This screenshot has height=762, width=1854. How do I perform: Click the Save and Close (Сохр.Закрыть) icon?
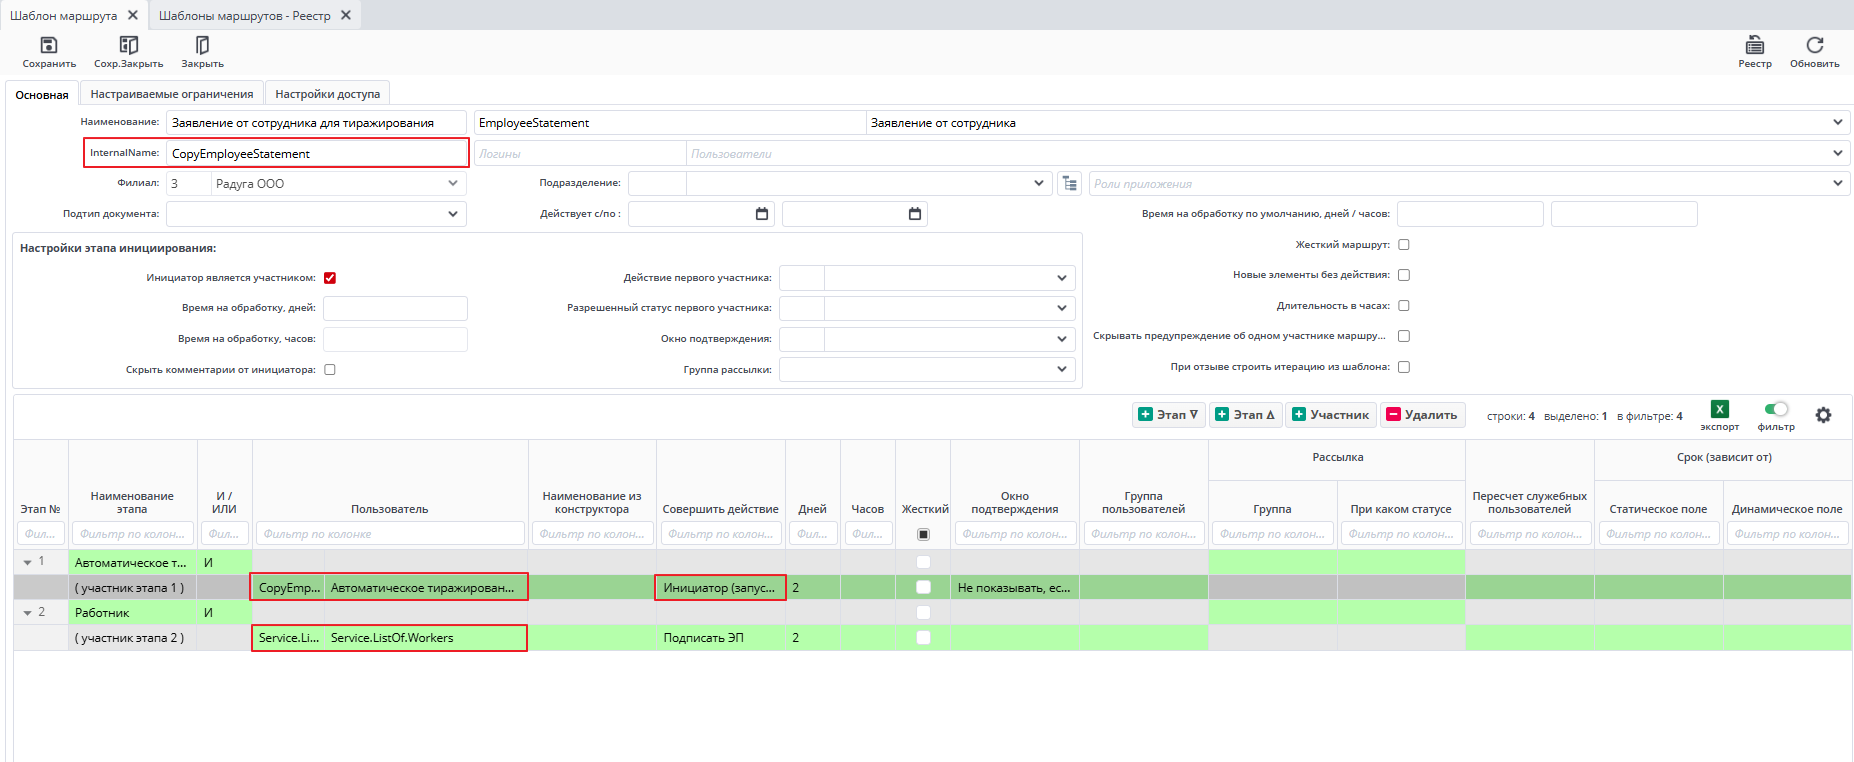128,46
